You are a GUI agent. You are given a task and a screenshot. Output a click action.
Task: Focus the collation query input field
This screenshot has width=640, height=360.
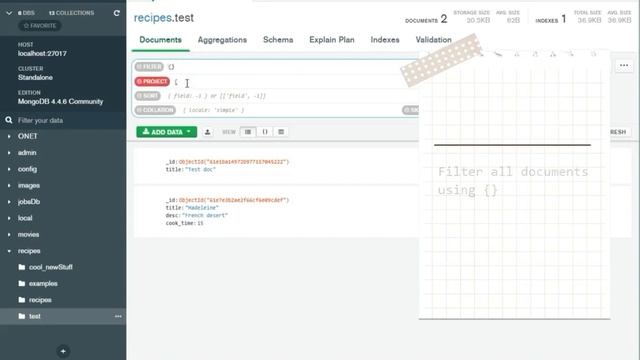[x=290, y=110]
